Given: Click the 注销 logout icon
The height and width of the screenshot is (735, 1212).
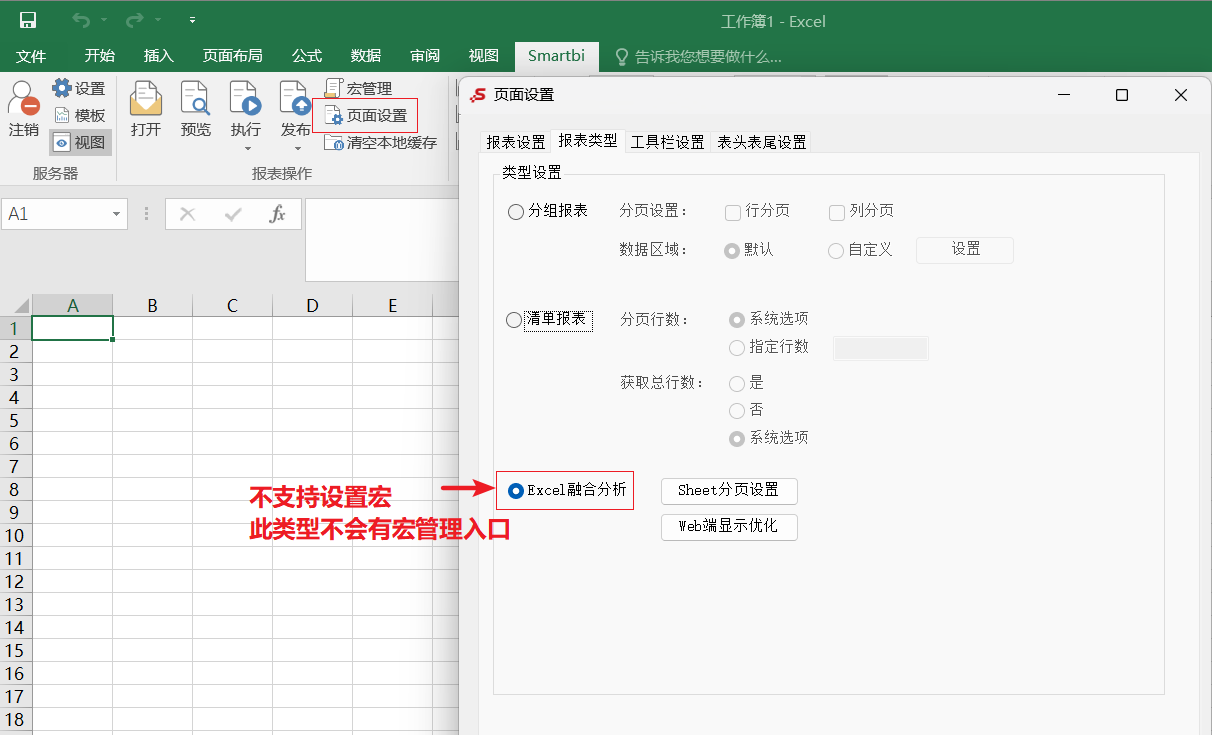Looking at the screenshot, I should (24, 99).
